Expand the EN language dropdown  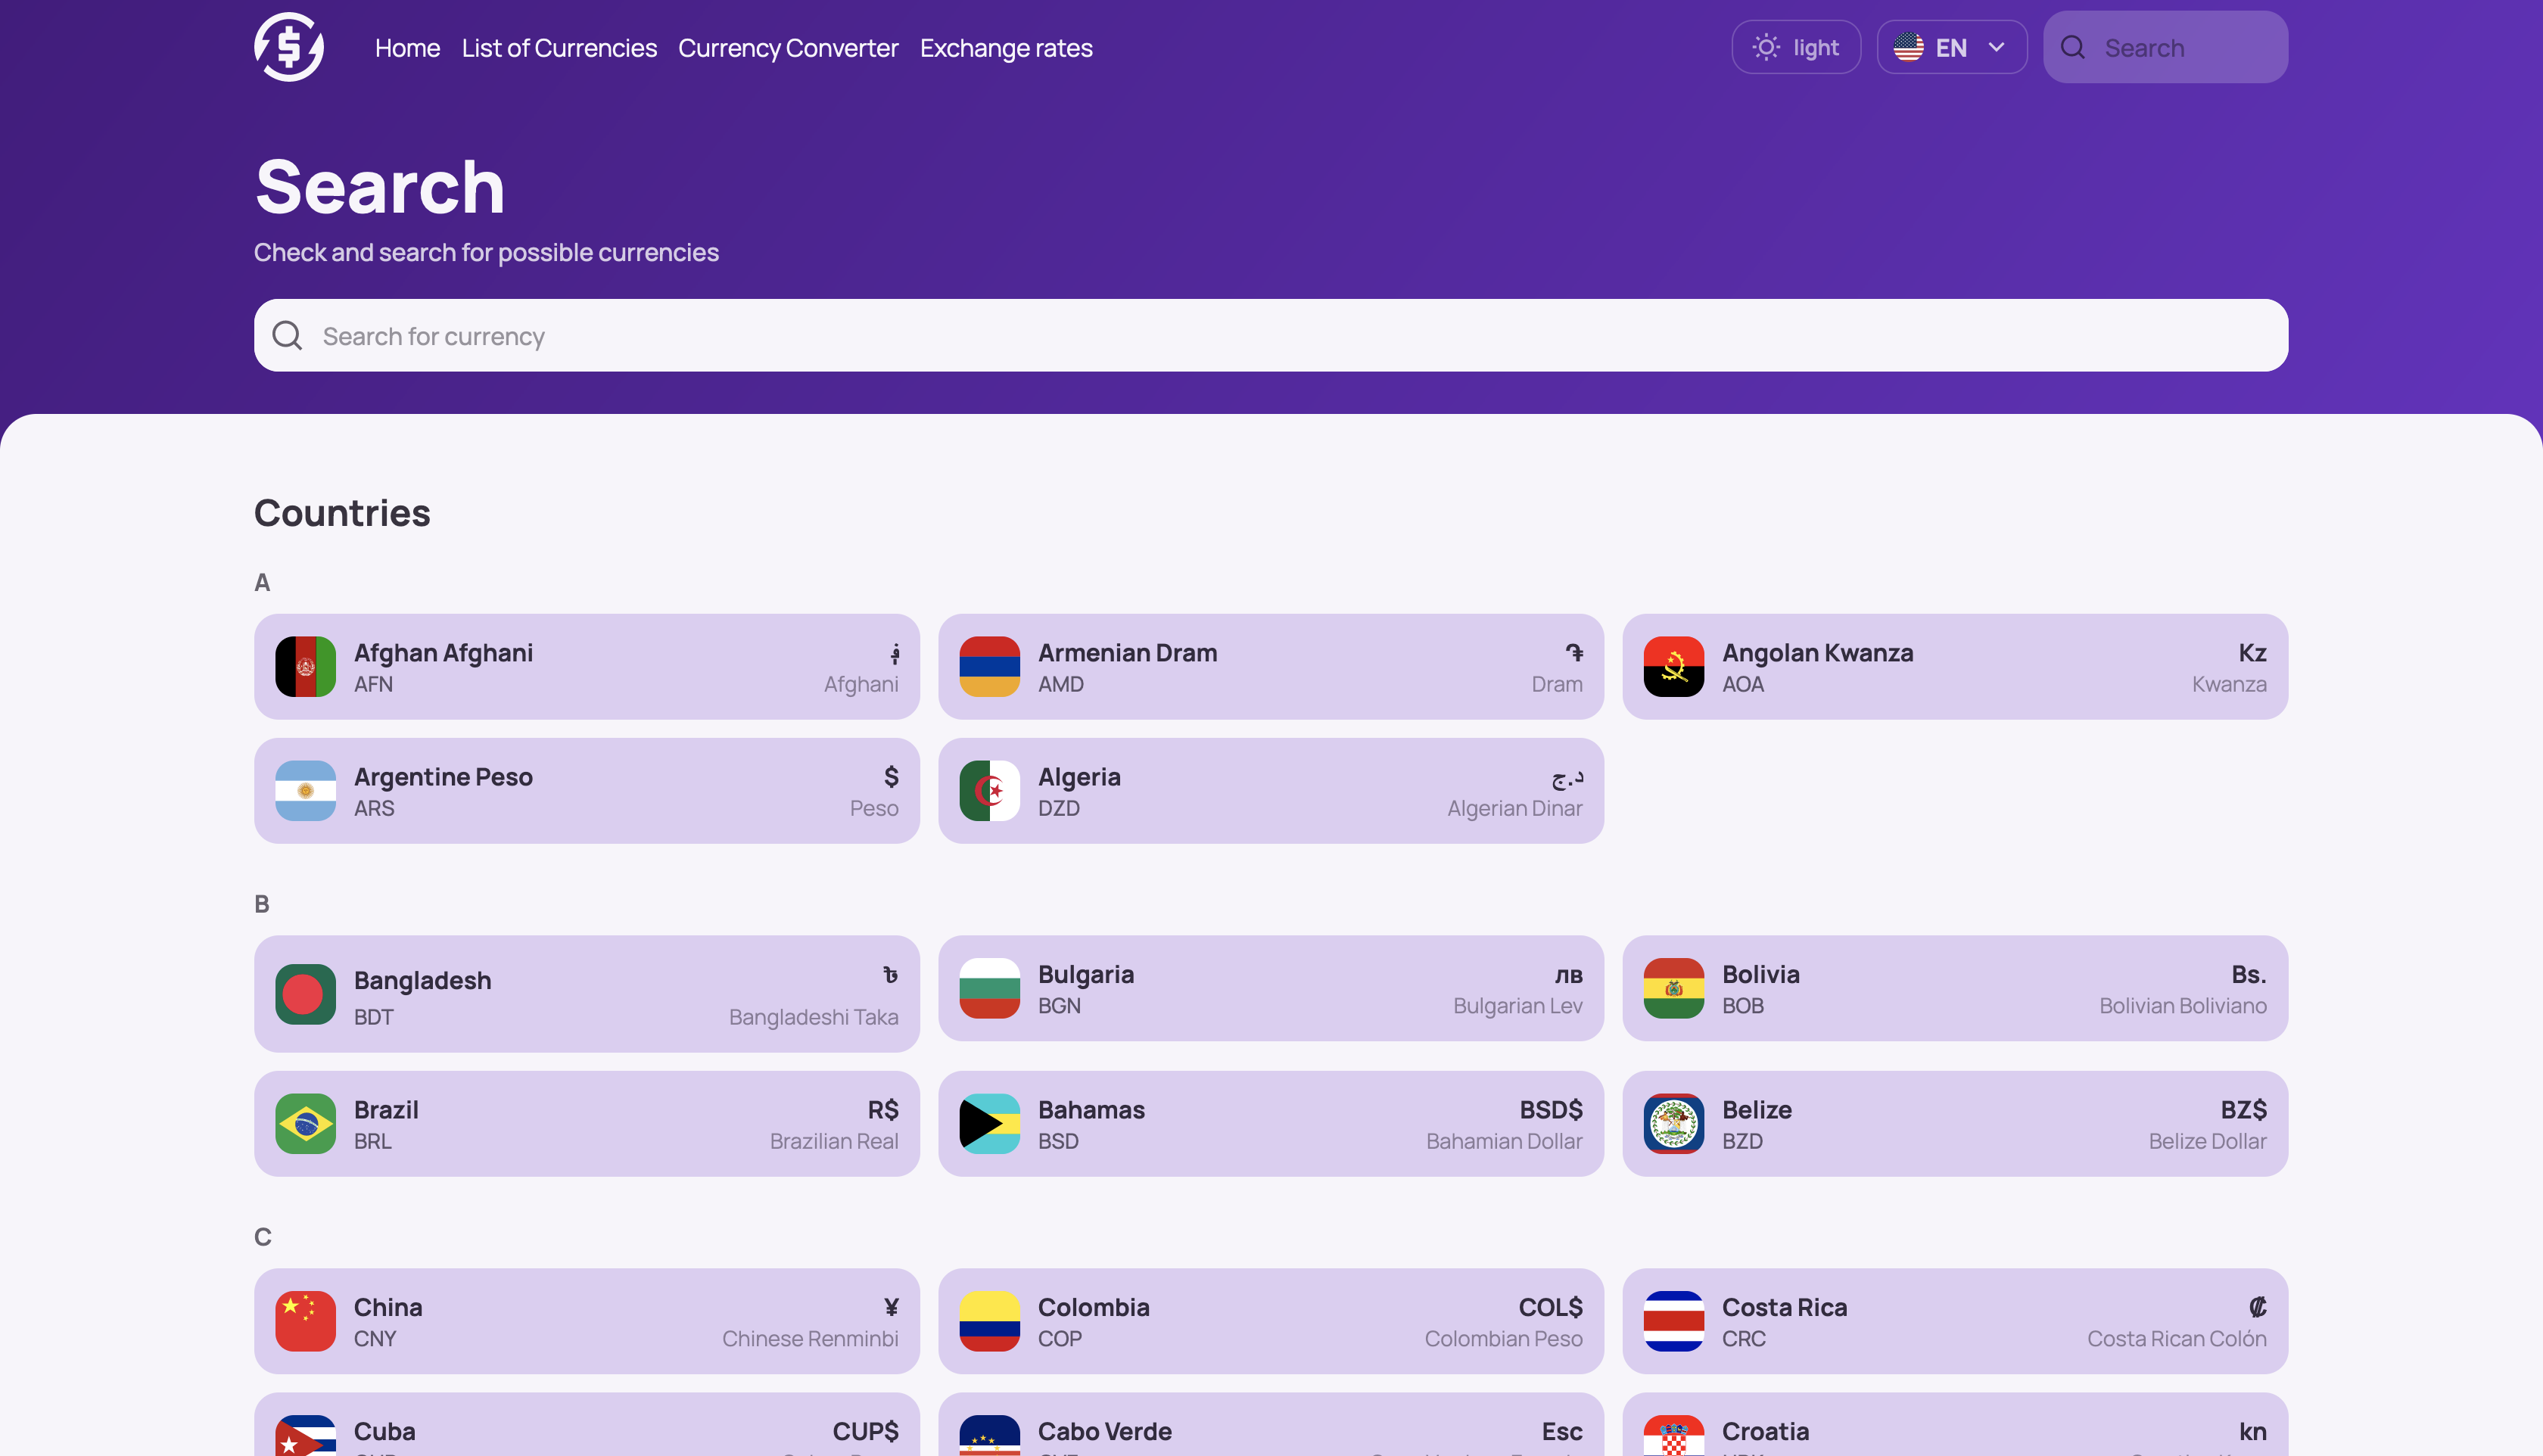point(1951,45)
